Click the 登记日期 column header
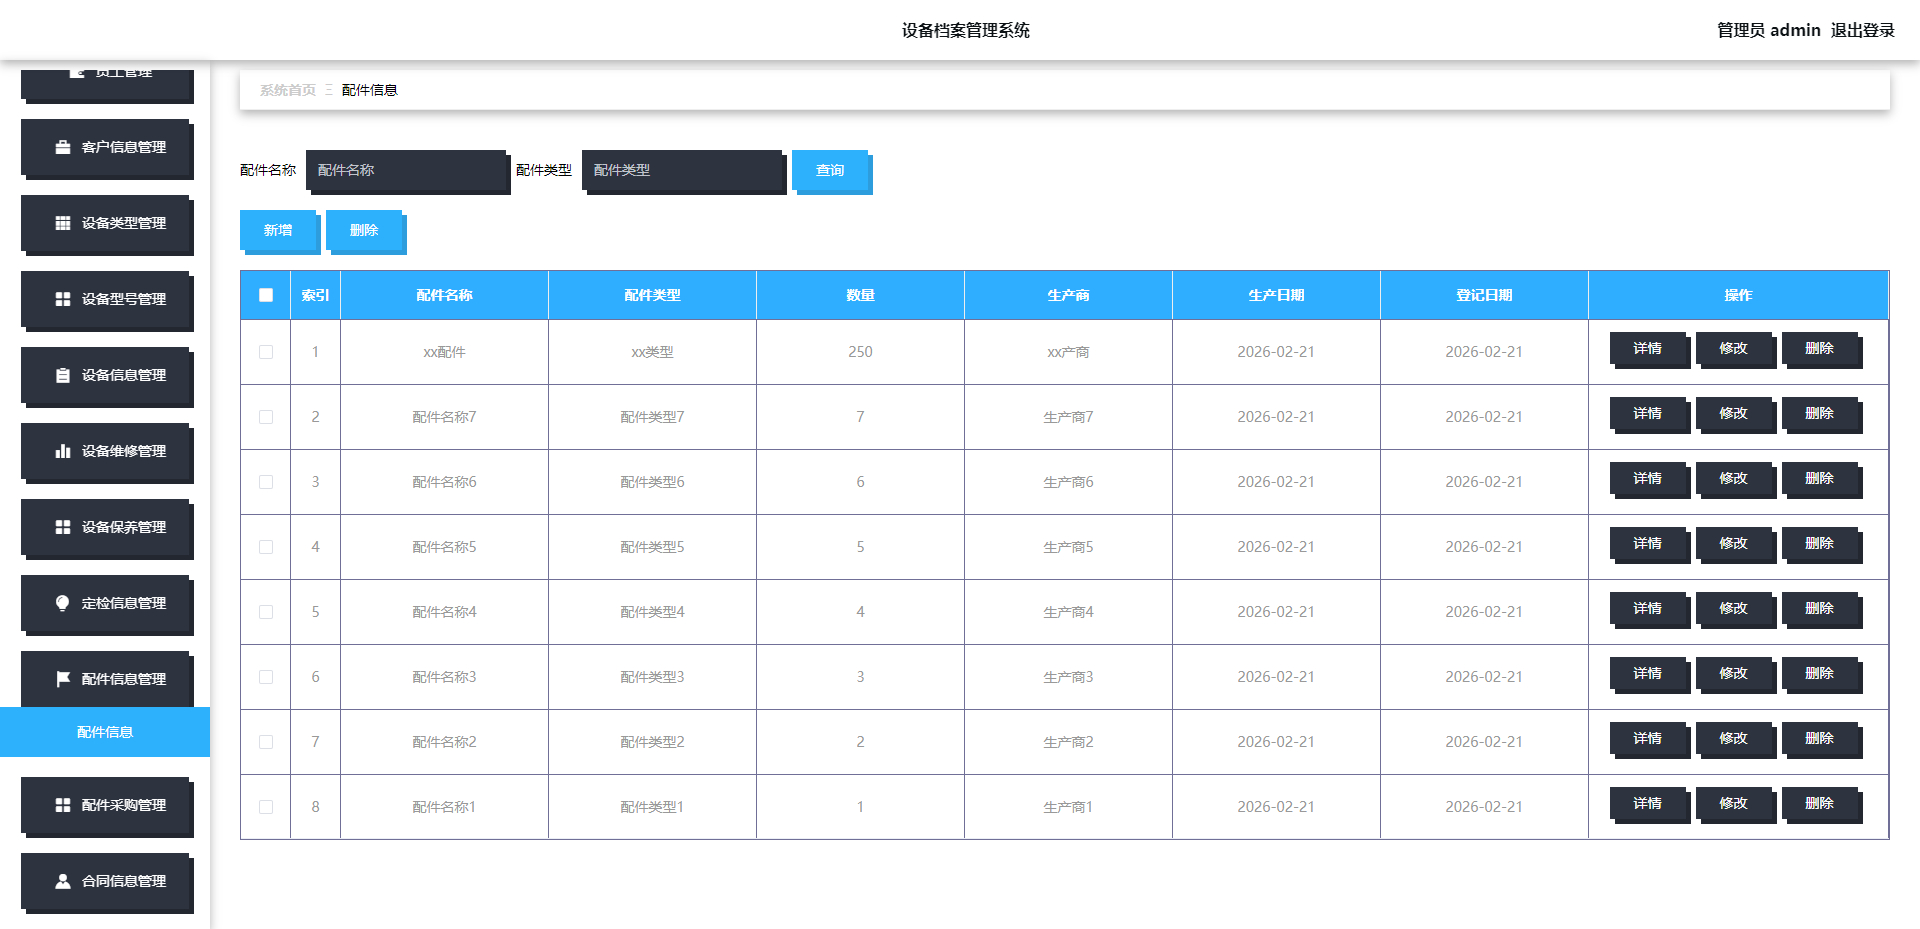 pos(1484,295)
